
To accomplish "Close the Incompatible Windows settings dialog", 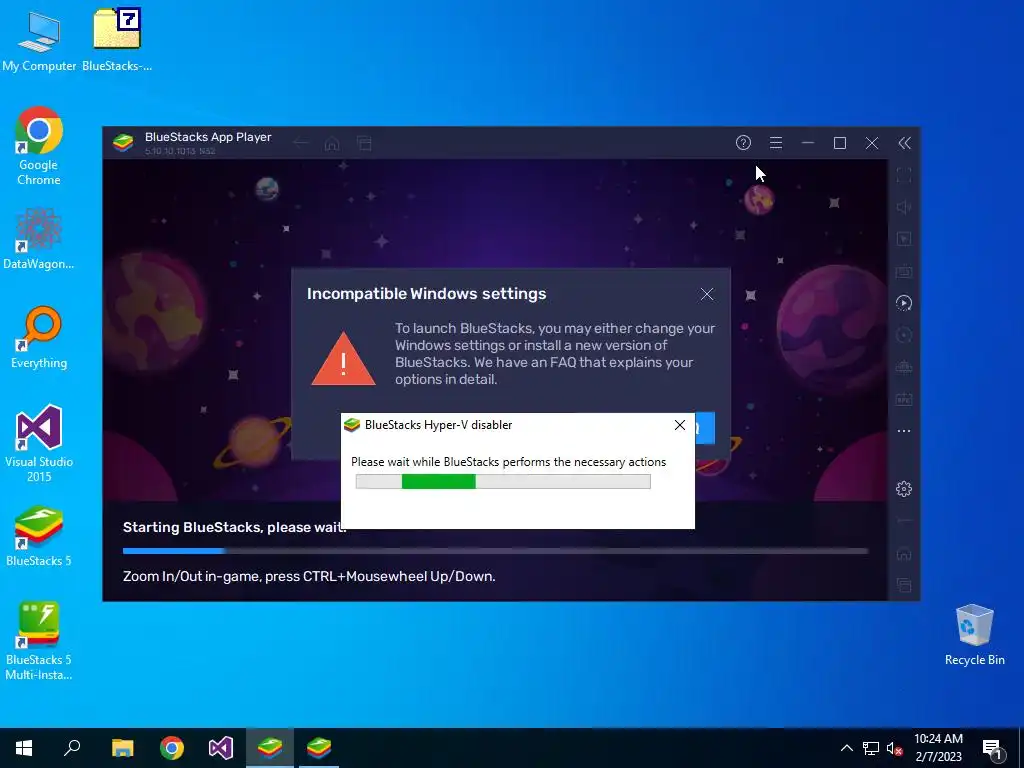I will point(707,295).
